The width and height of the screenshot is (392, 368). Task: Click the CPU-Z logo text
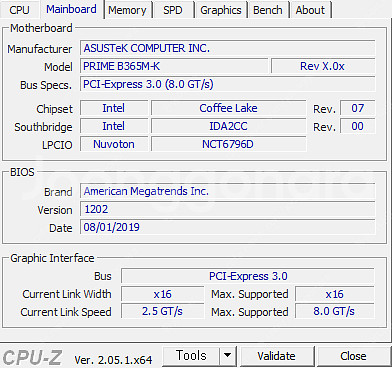tap(32, 357)
